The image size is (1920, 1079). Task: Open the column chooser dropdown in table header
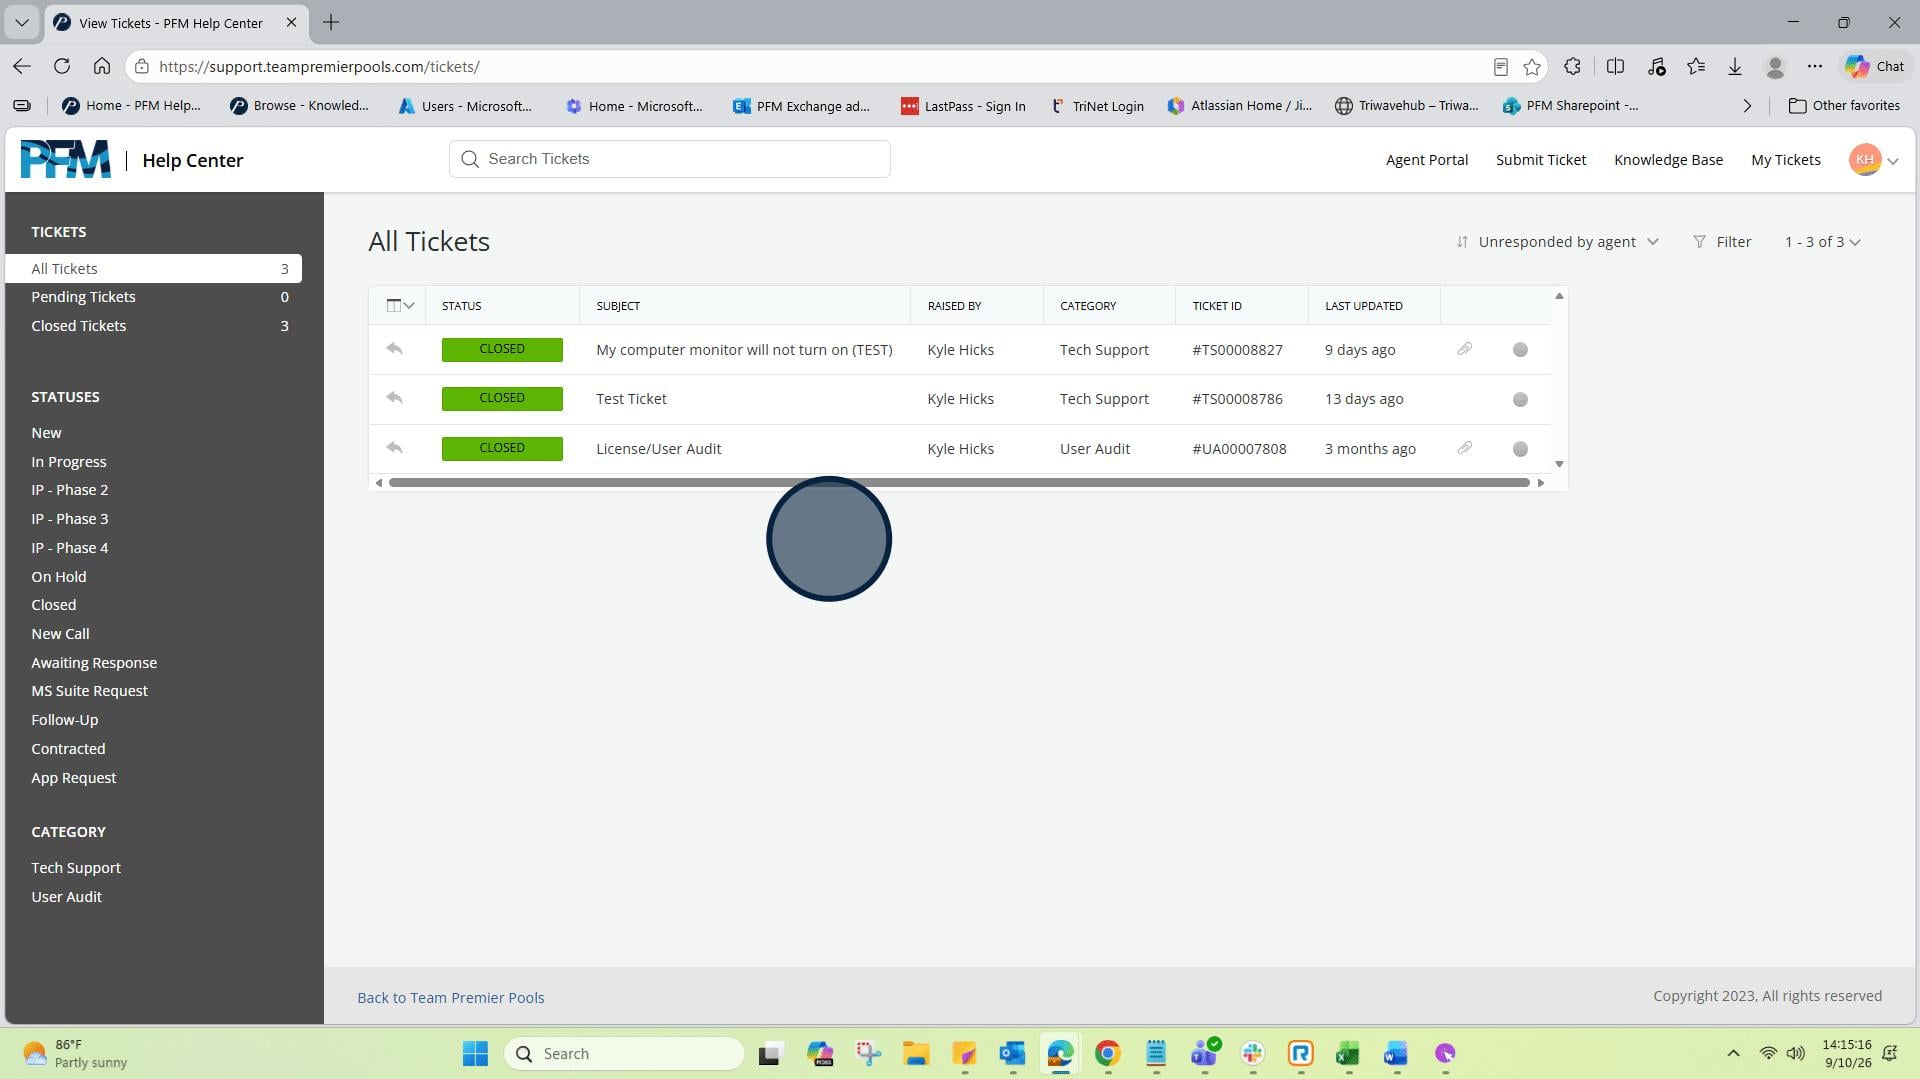[x=400, y=306]
